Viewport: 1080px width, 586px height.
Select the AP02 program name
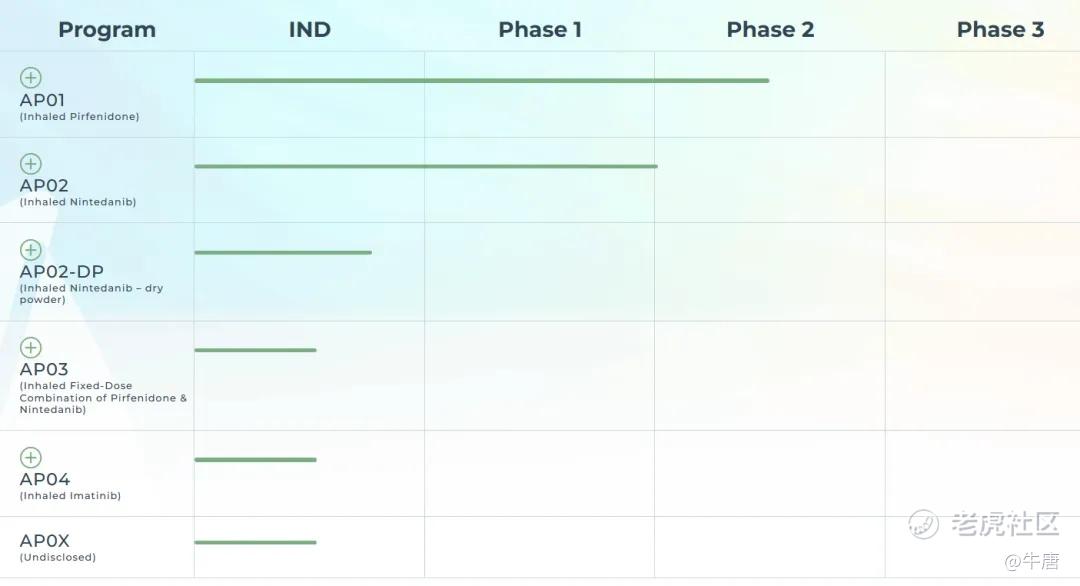click(44, 186)
